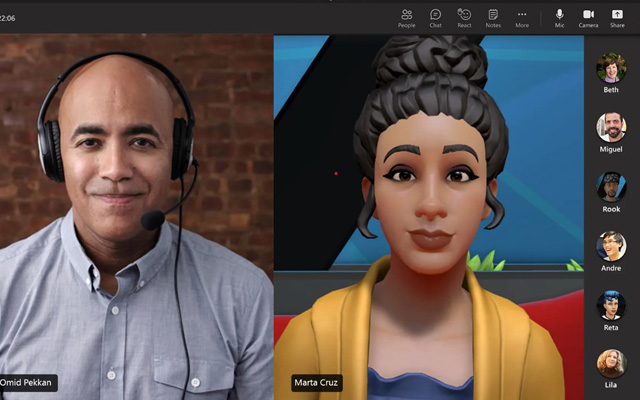
Task: Choose Andre's avatar in participant list
Action: click(611, 245)
